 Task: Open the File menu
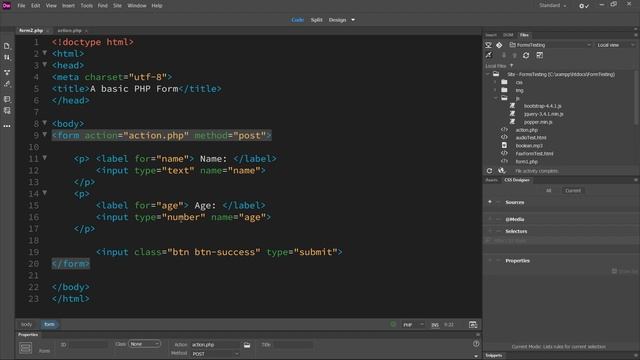click(x=21, y=6)
